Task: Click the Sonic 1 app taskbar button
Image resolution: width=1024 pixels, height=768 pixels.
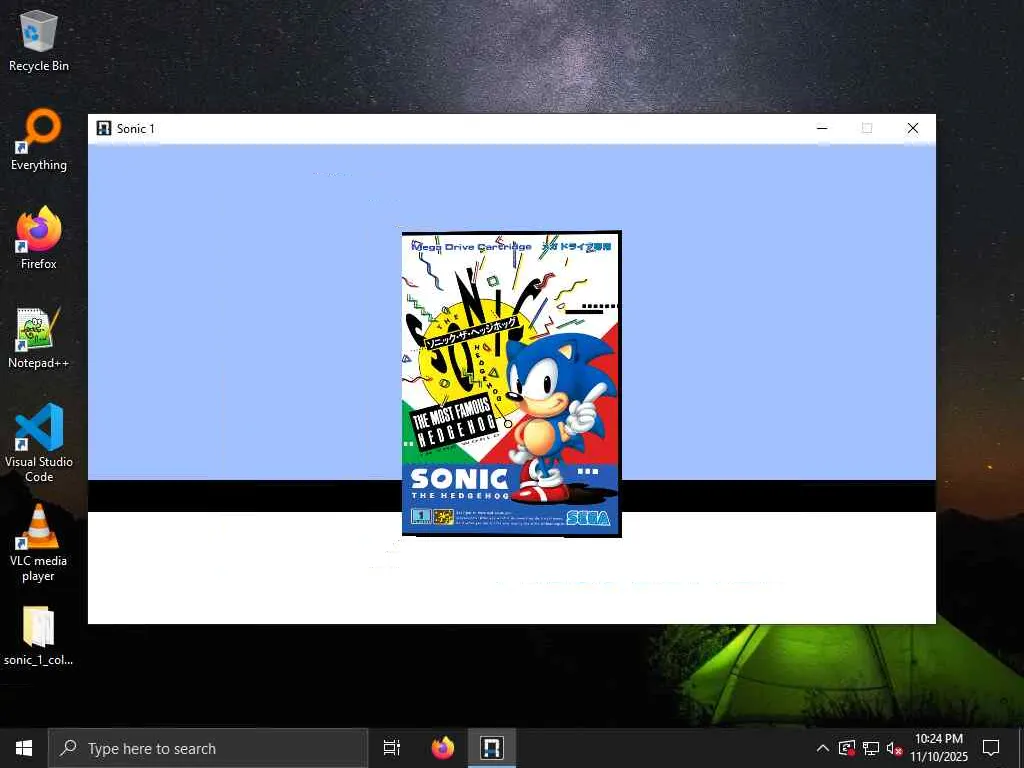Action: tap(492, 748)
